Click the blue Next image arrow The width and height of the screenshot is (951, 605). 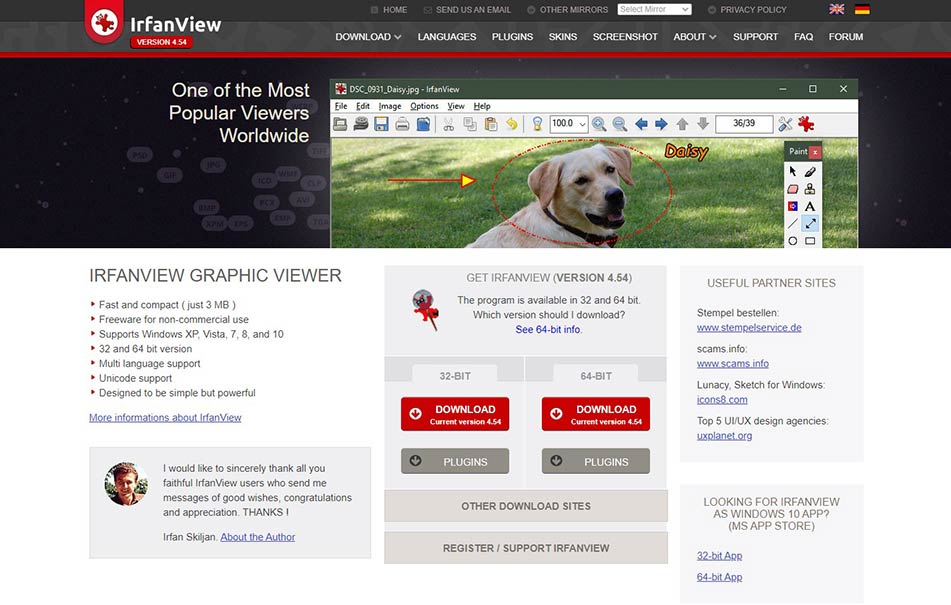[661, 124]
